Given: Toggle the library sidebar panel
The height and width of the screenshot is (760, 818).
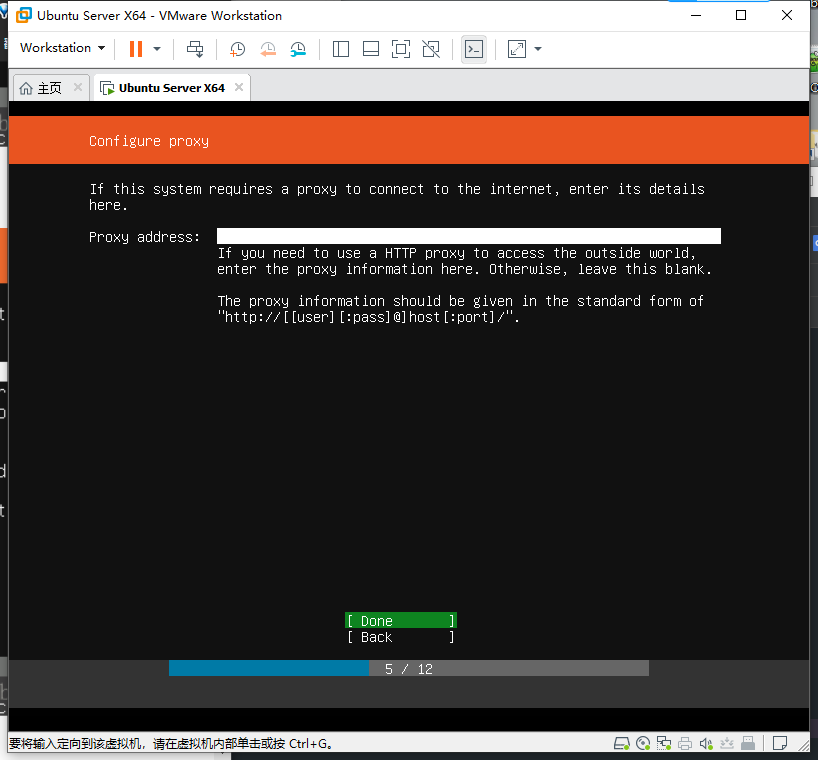Looking at the screenshot, I should point(341,49).
